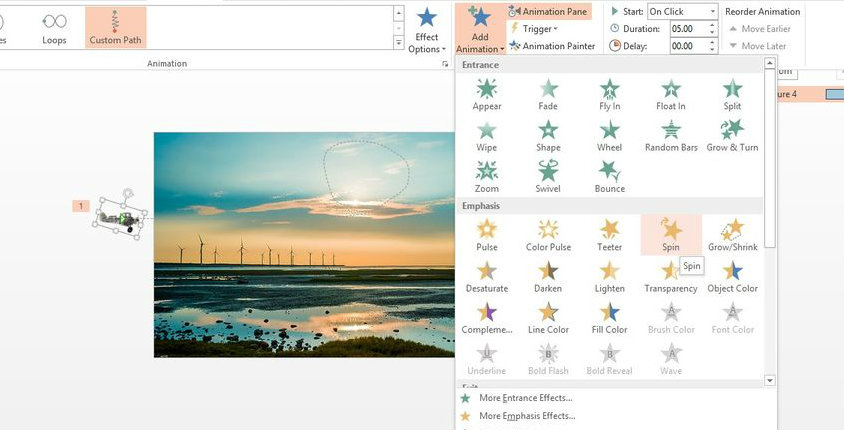Choose the Pulse emphasis effect
The height and width of the screenshot is (430, 844).
click(x=487, y=235)
